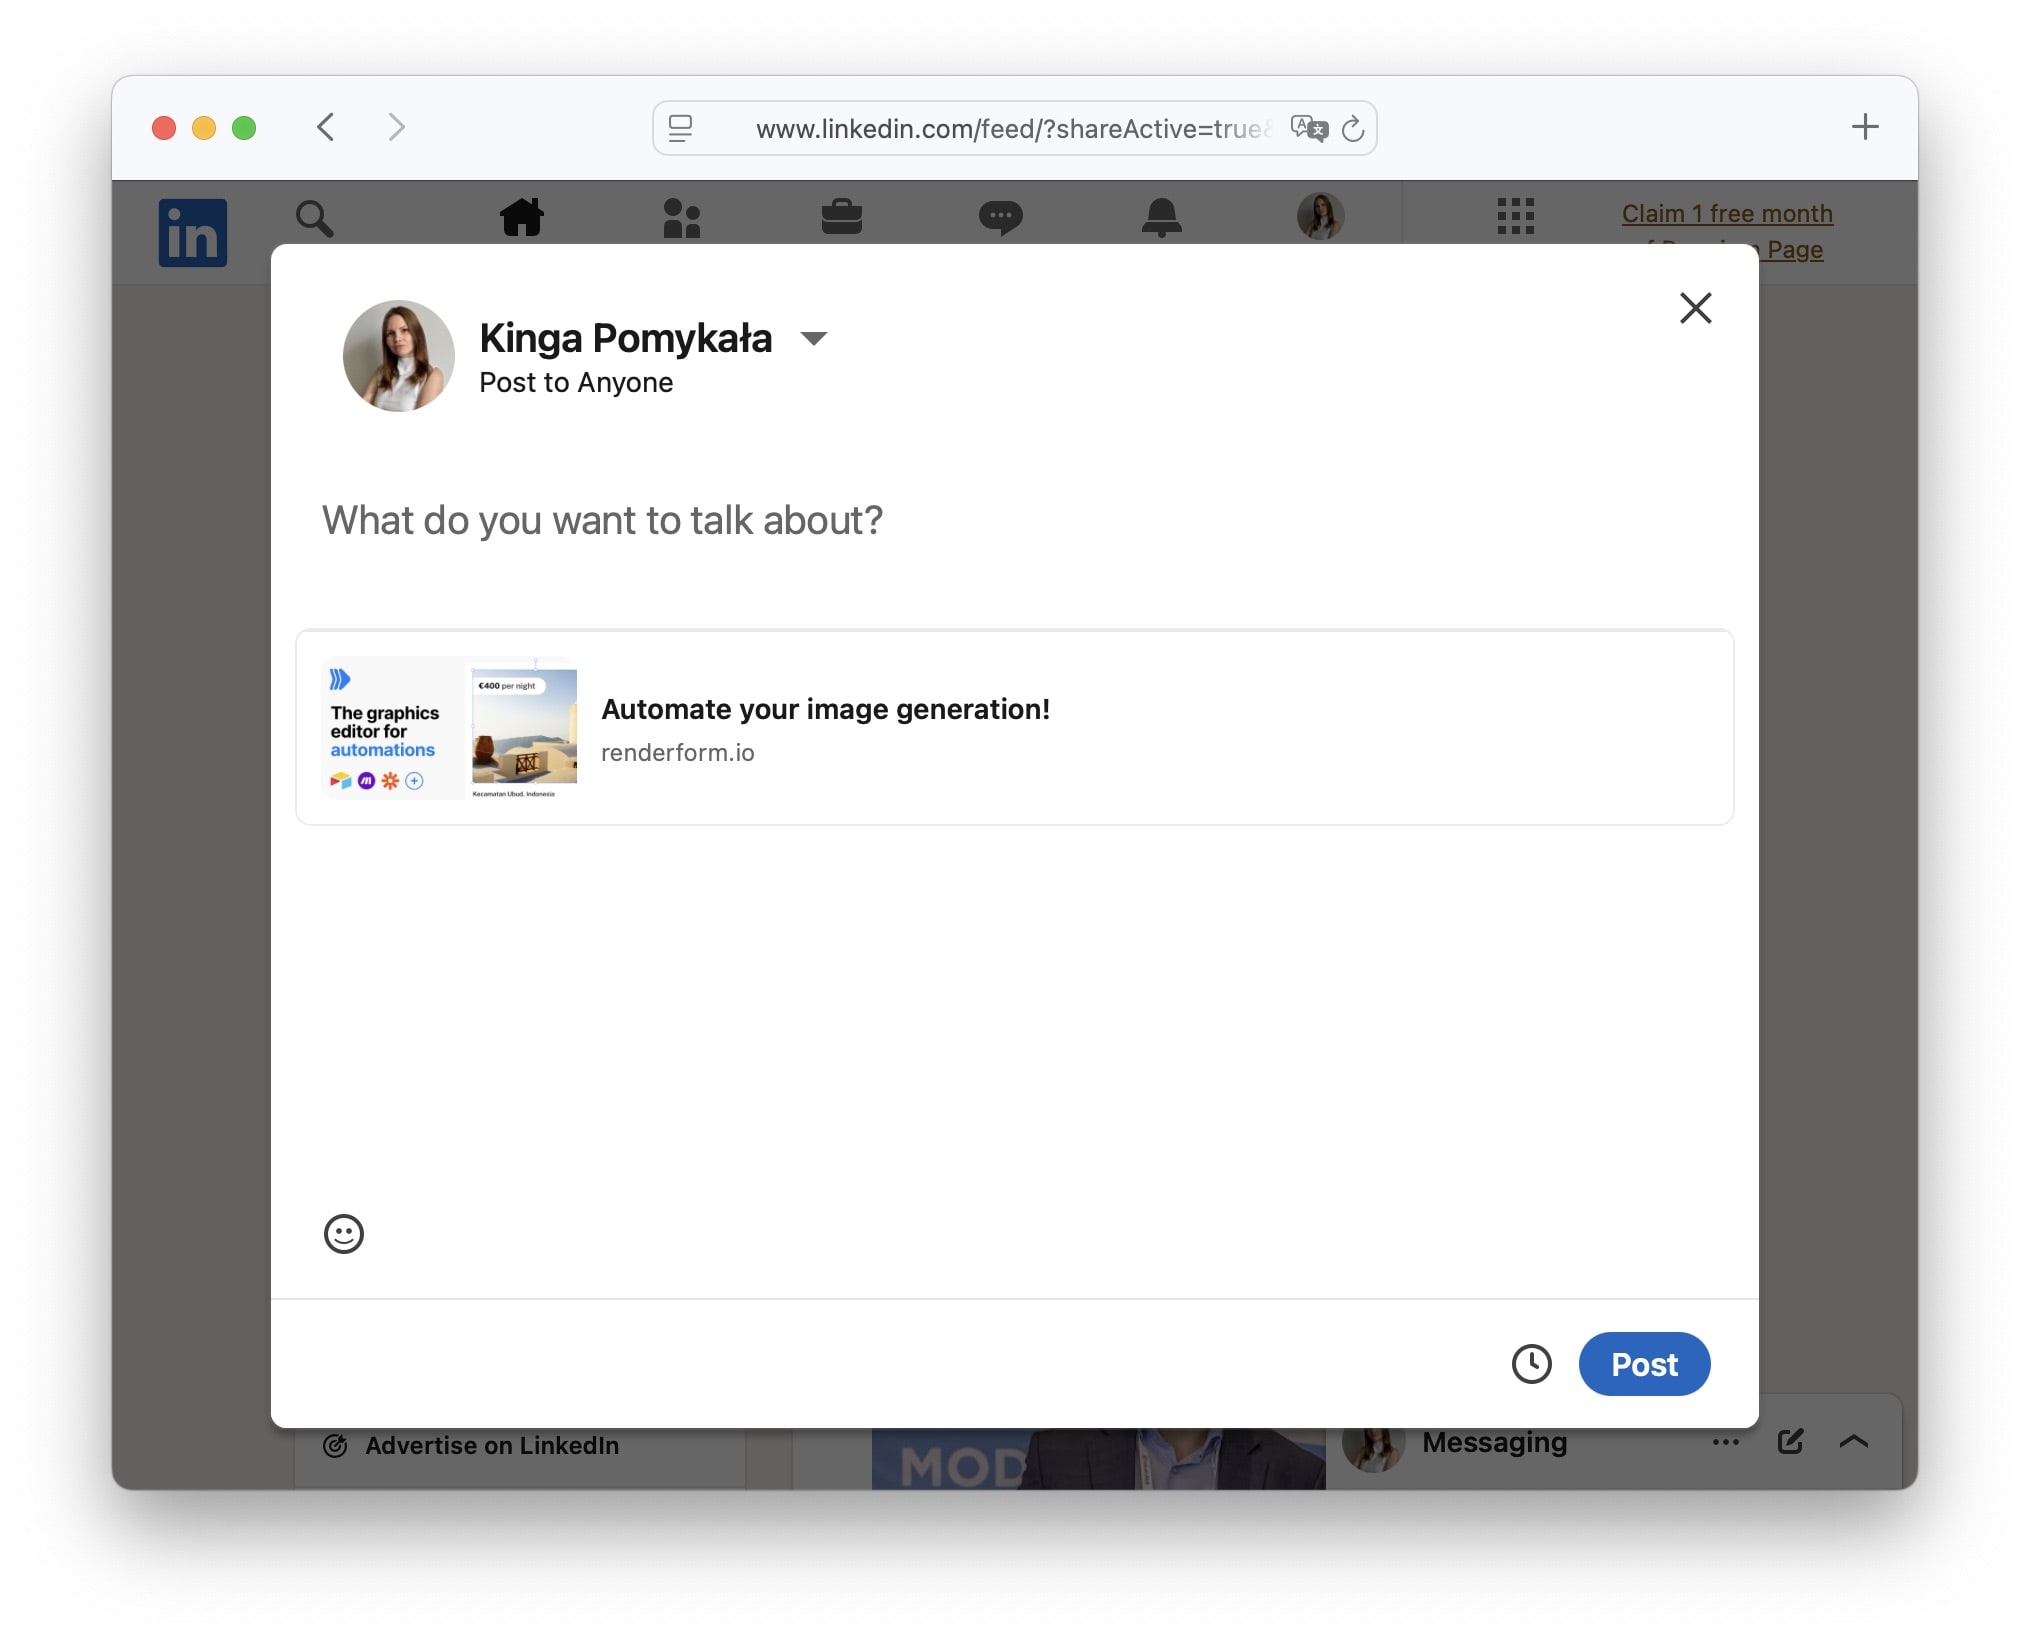This screenshot has height=1638, width=2030.
Task: Follow the Claim 1 free month link
Action: [x=1725, y=213]
